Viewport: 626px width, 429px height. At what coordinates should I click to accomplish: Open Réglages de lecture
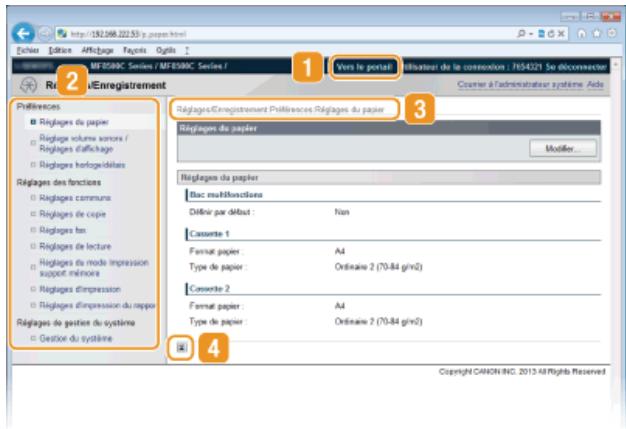[x=75, y=247]
